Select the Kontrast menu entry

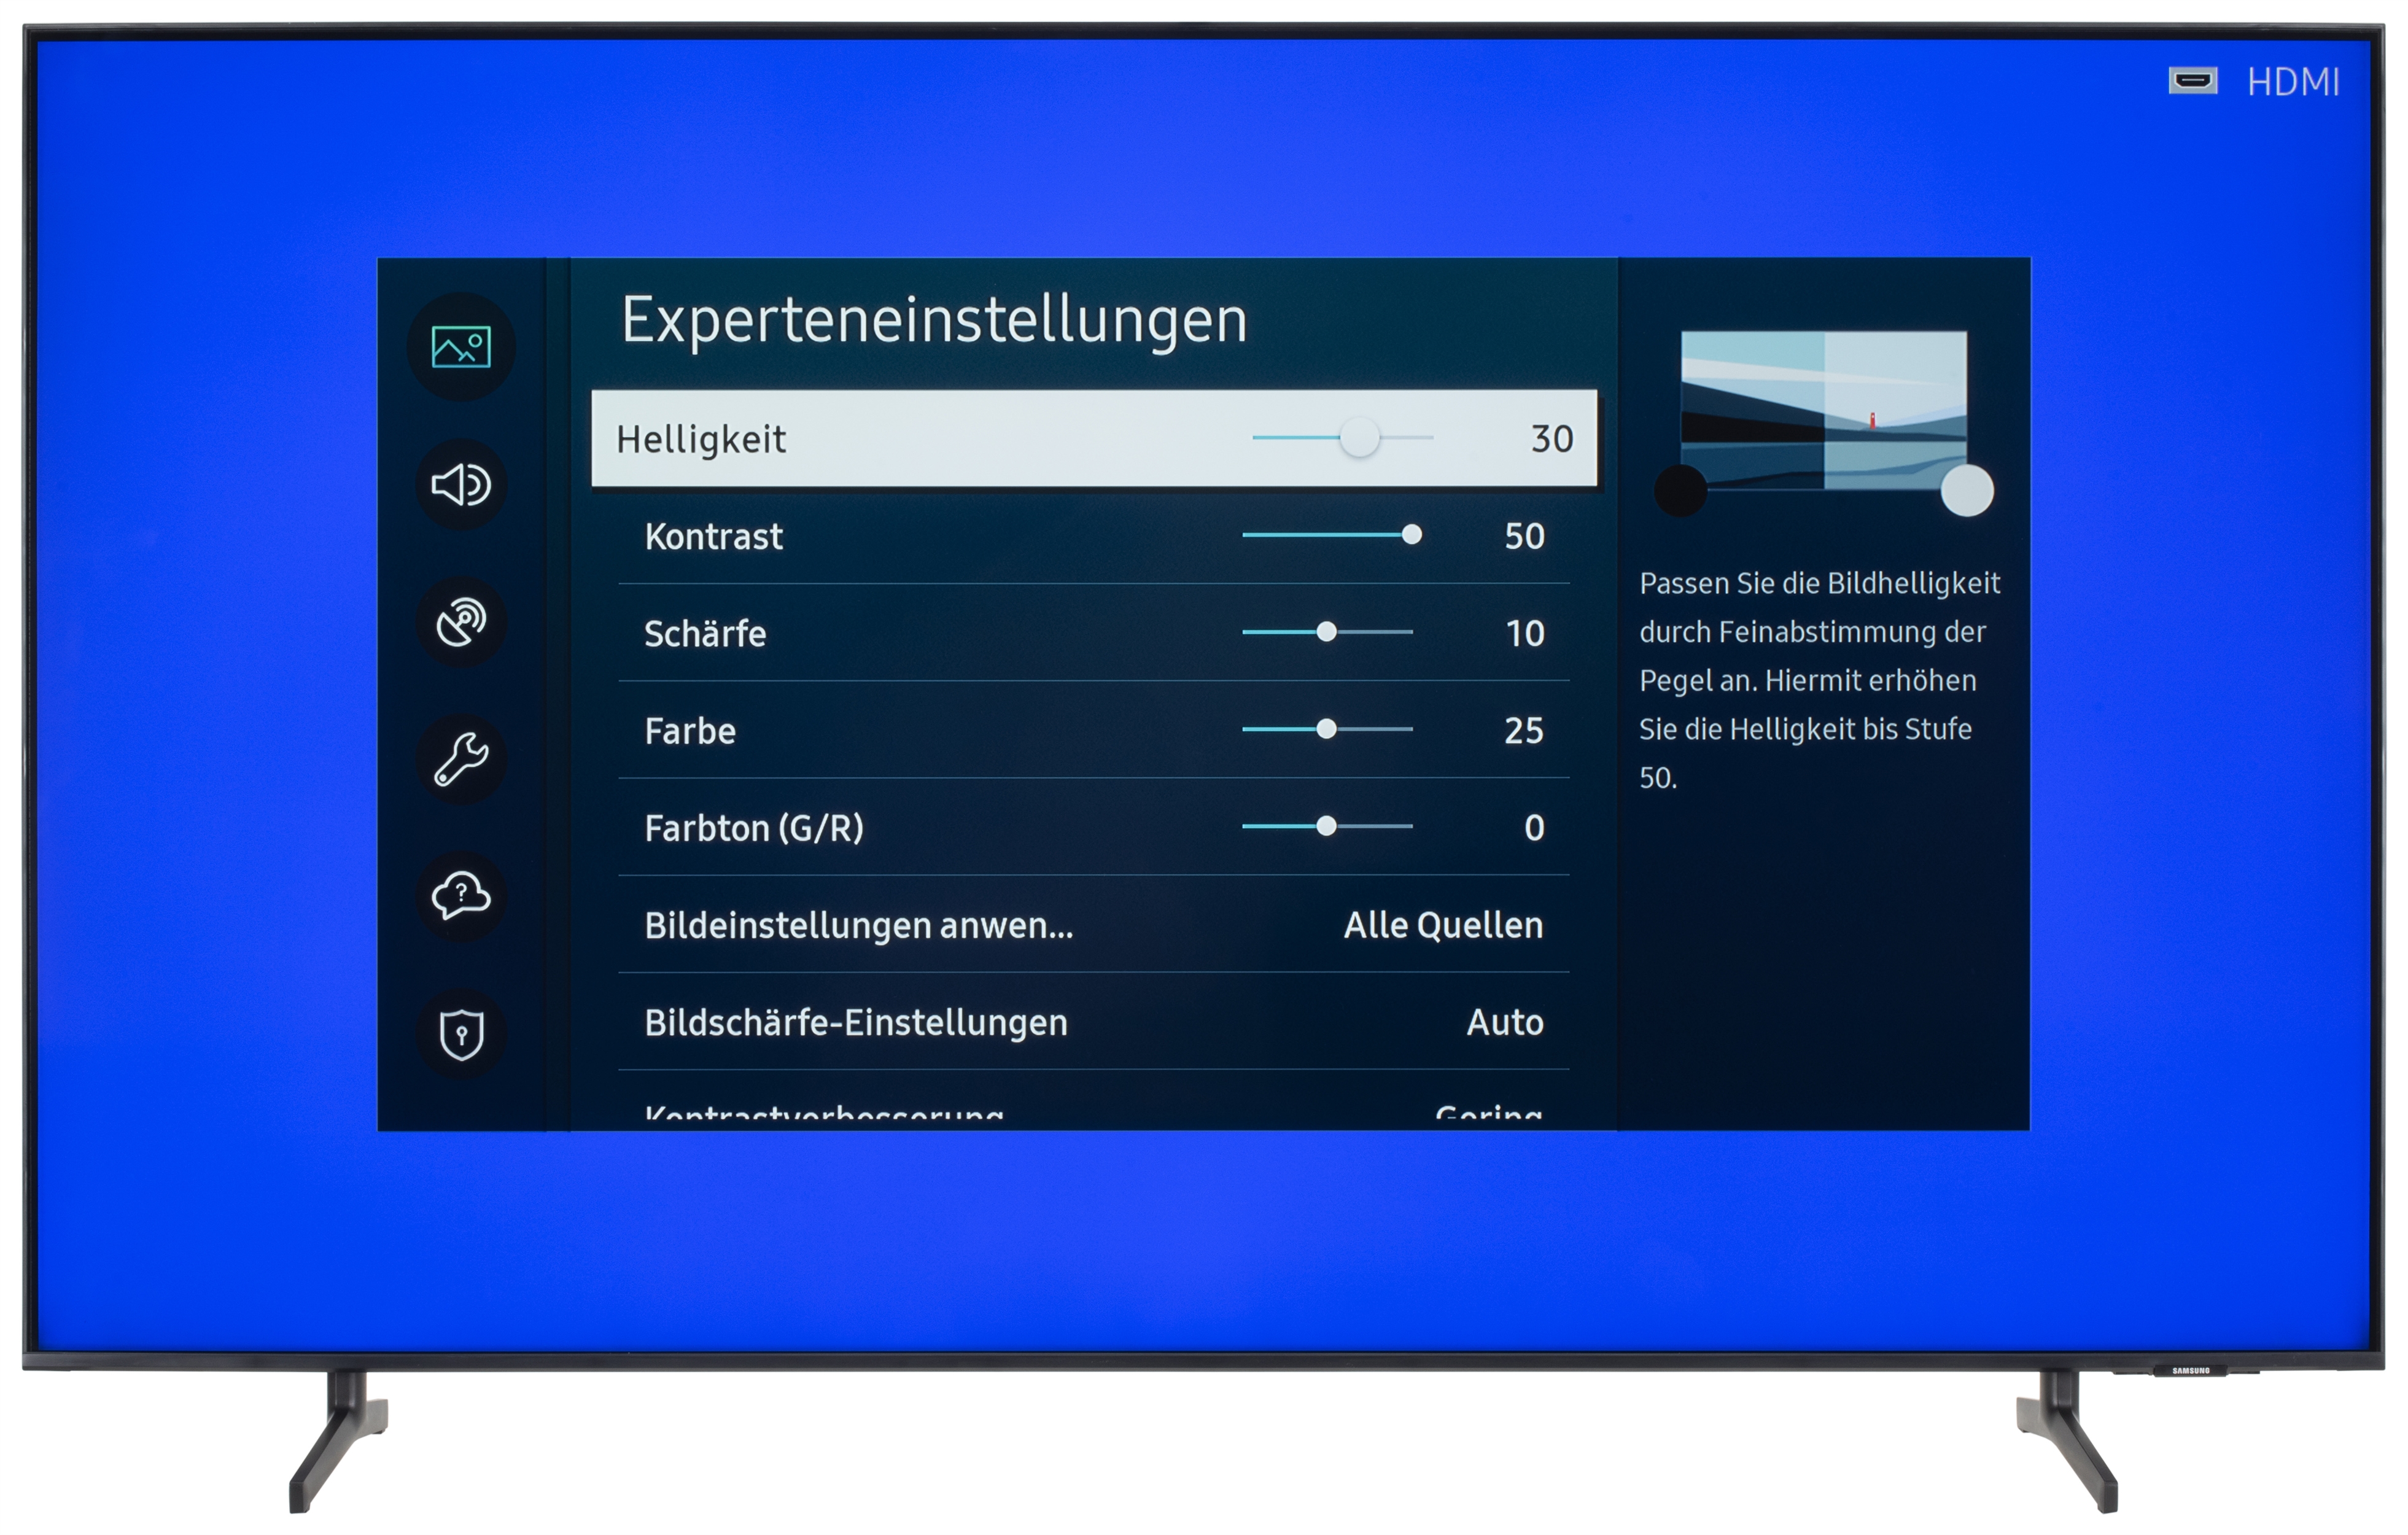(x=715, y=537)
